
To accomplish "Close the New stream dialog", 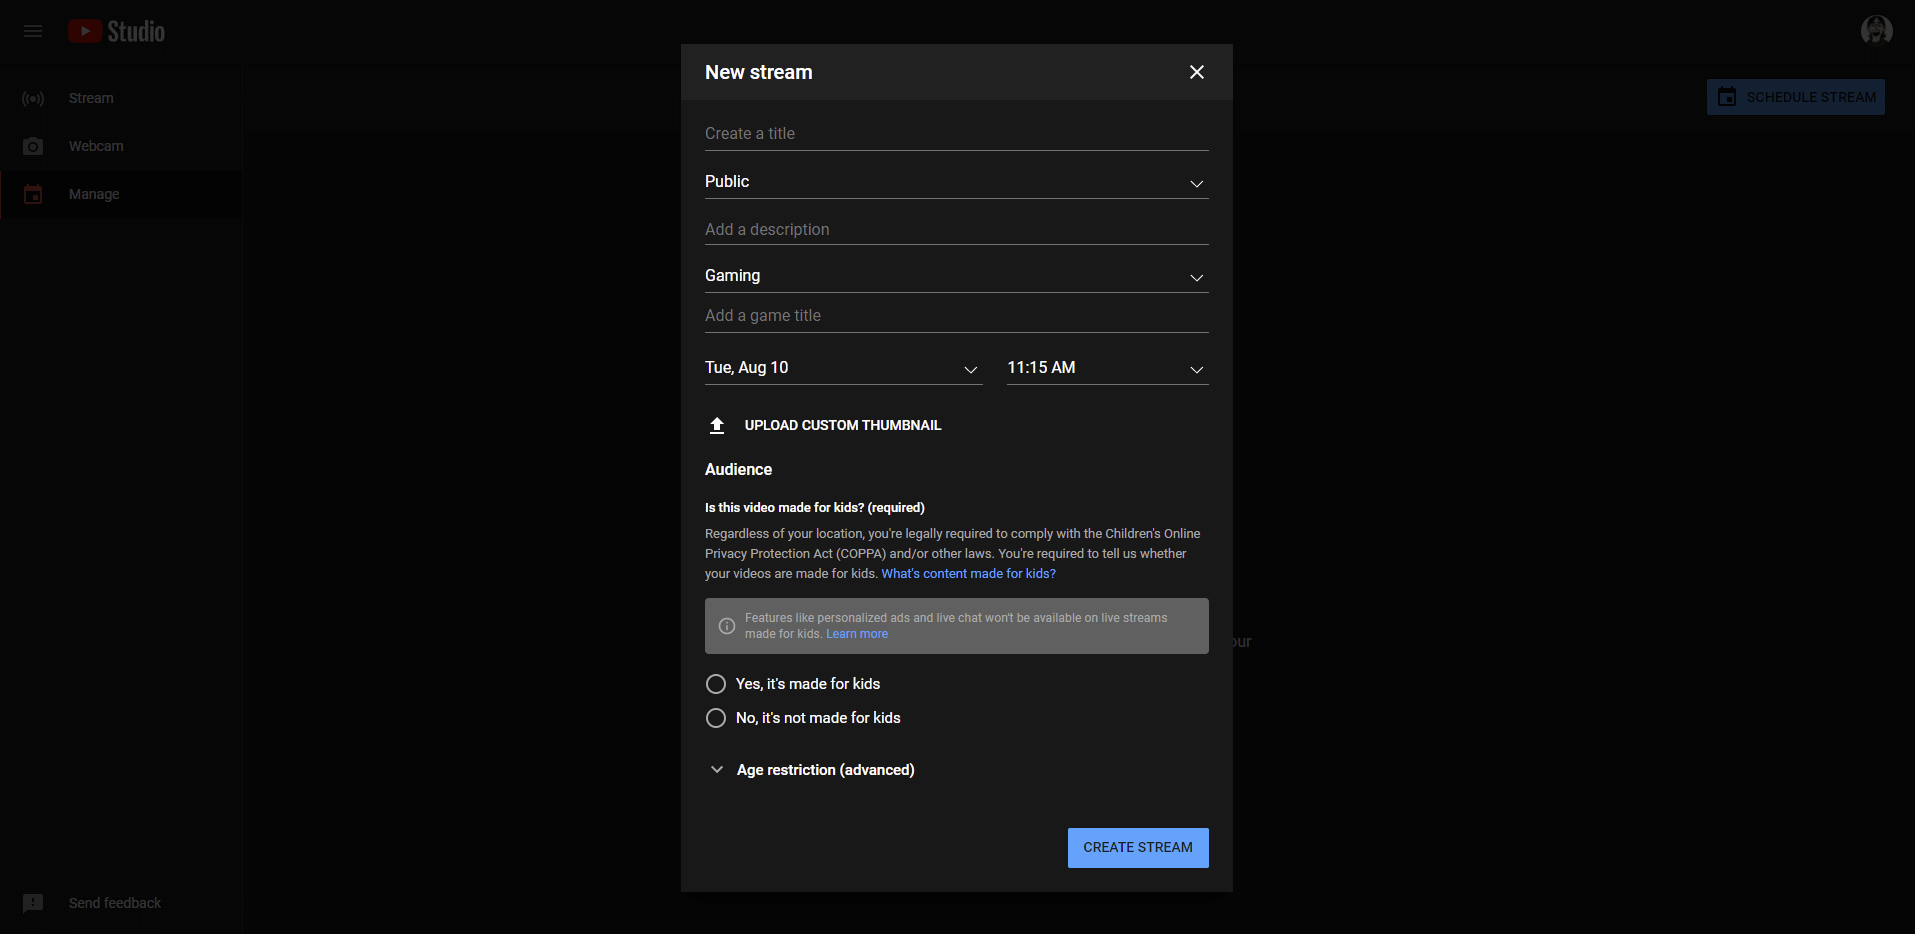I will point(1196,72).
